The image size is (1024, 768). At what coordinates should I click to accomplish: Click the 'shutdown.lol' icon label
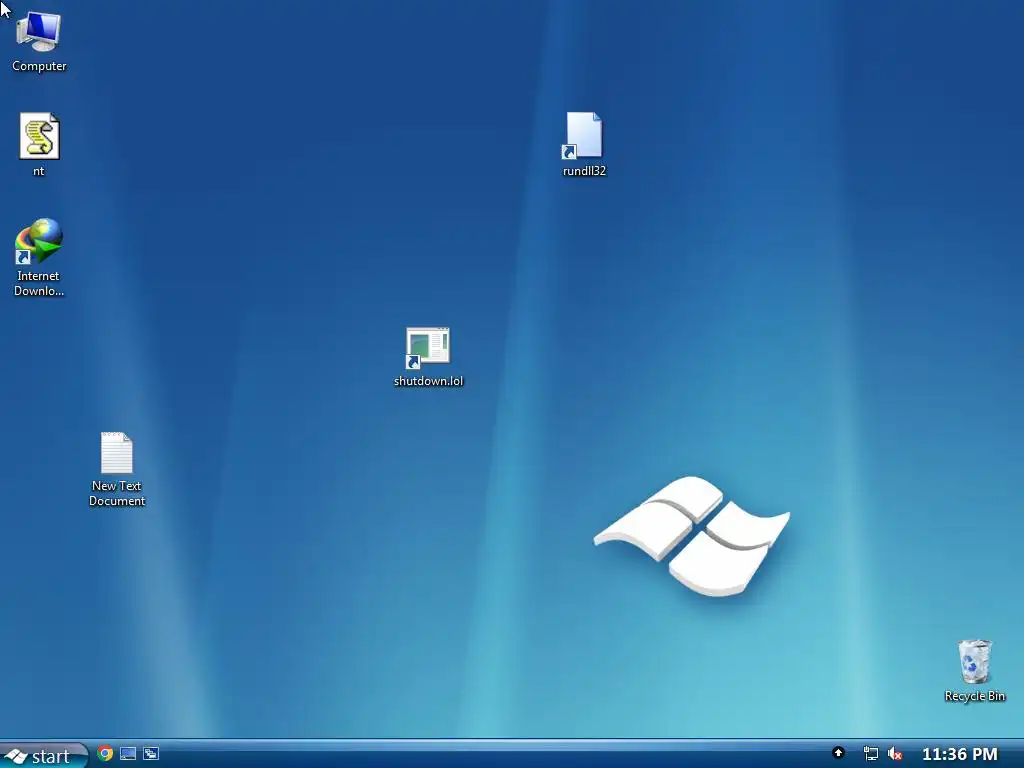coord(428,381)
